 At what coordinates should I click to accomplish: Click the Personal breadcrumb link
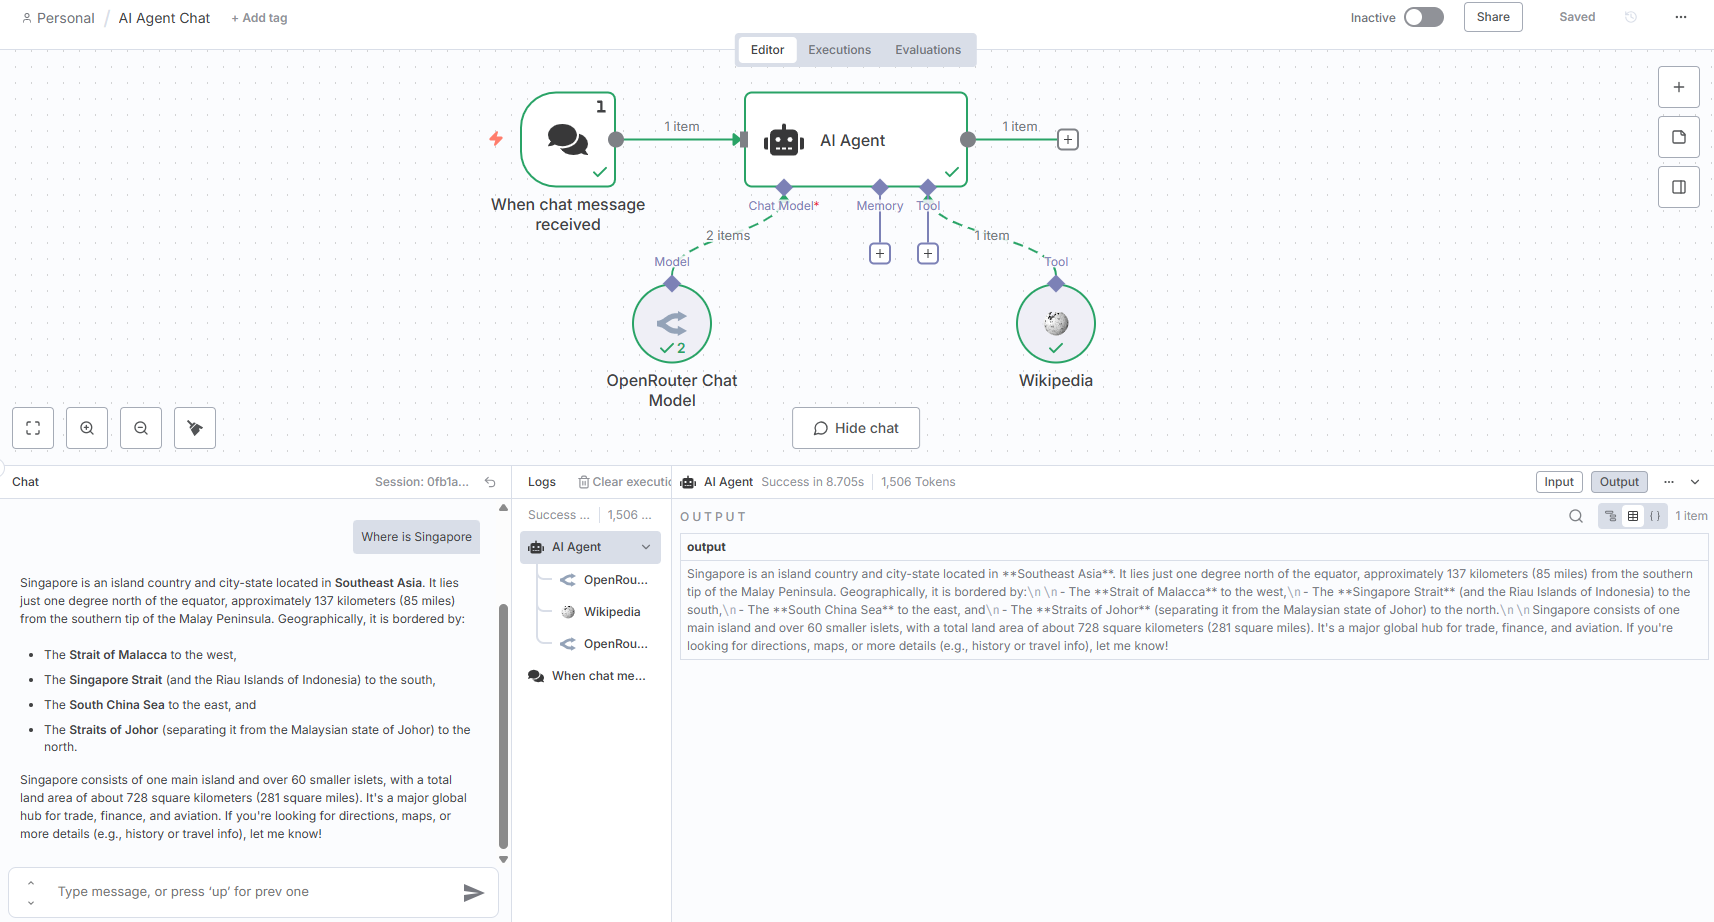point(58,18)
